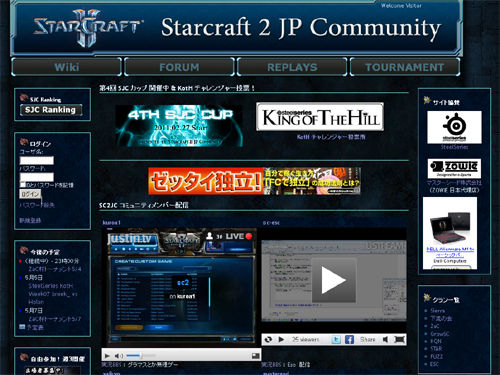This screenshot has height=375, width=500.
Task: Follow the KotH challenger voting link
Action: pyautogui.click(x=331, y=137)
